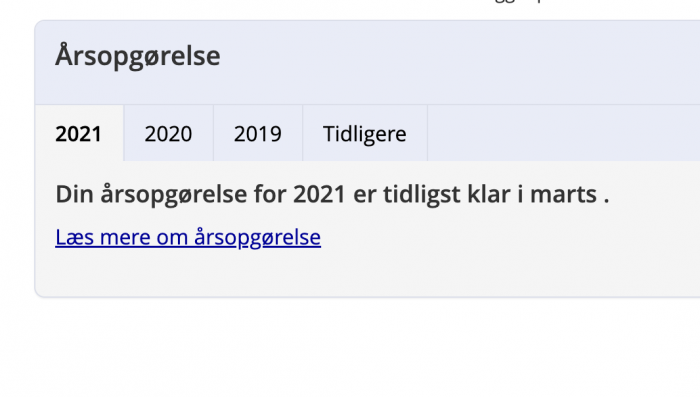Click the word 'Din' starting the message
This screenshot has height=397, width=700.
point(74,194)
